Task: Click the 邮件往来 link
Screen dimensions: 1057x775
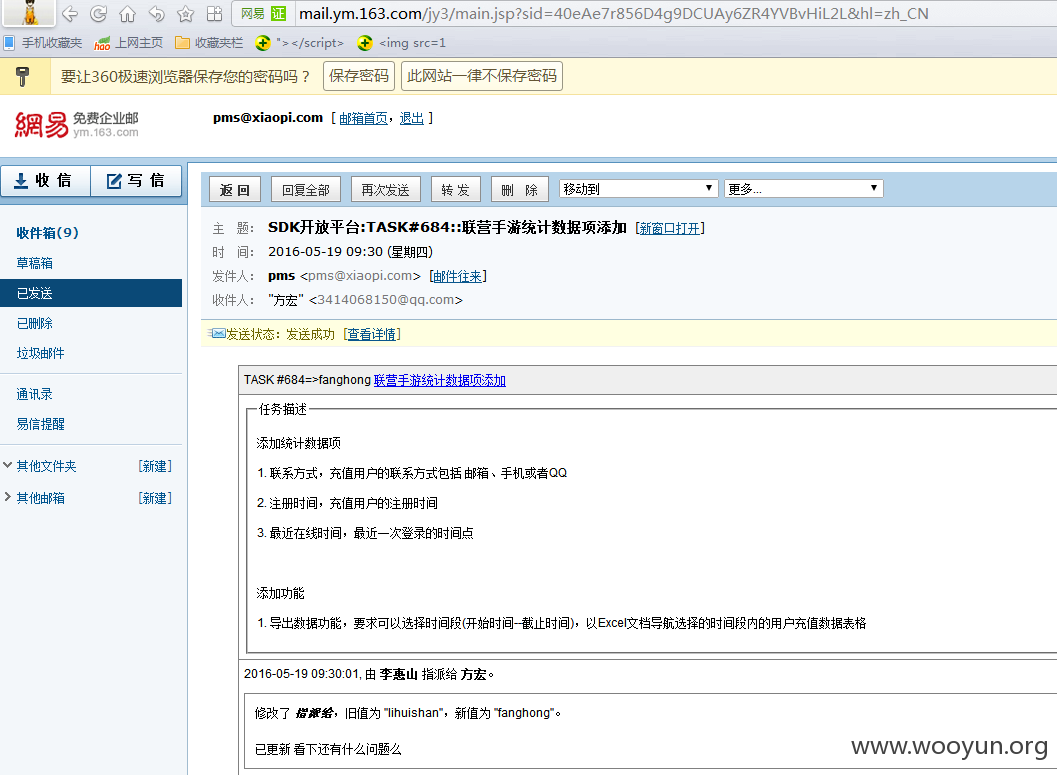Action: (x=458, y=276)
